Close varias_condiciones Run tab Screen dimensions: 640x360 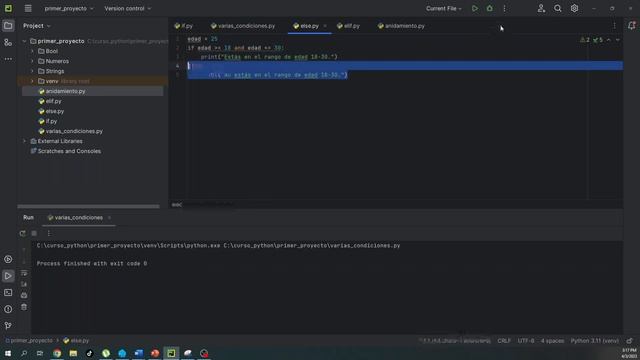click(109, 218)
